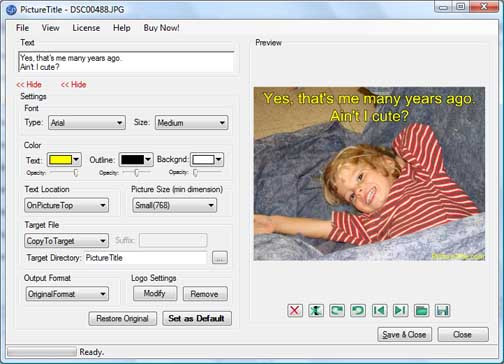This screenshot has height=364, width=504.
Task: Open the File menu
Action: click(x=22, y=28)
